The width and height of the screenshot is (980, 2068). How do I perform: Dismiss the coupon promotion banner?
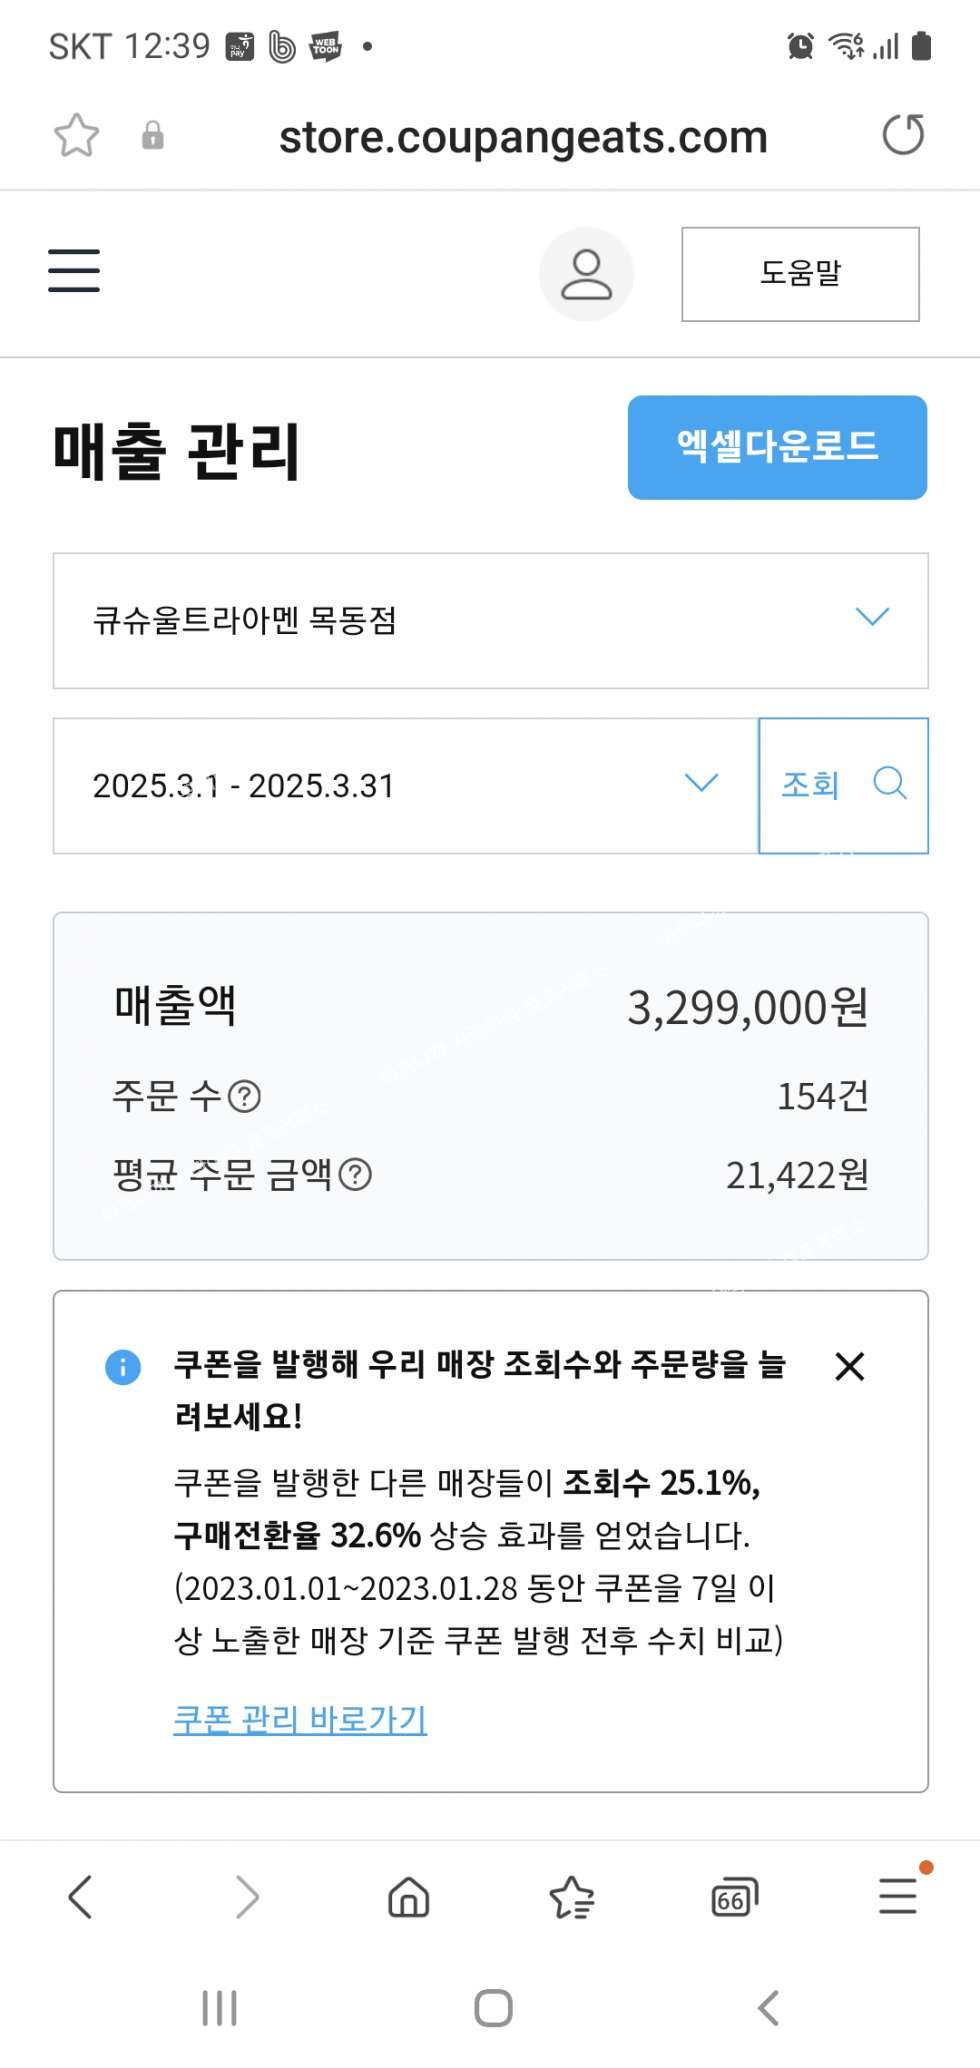[x=849, y=1366]
